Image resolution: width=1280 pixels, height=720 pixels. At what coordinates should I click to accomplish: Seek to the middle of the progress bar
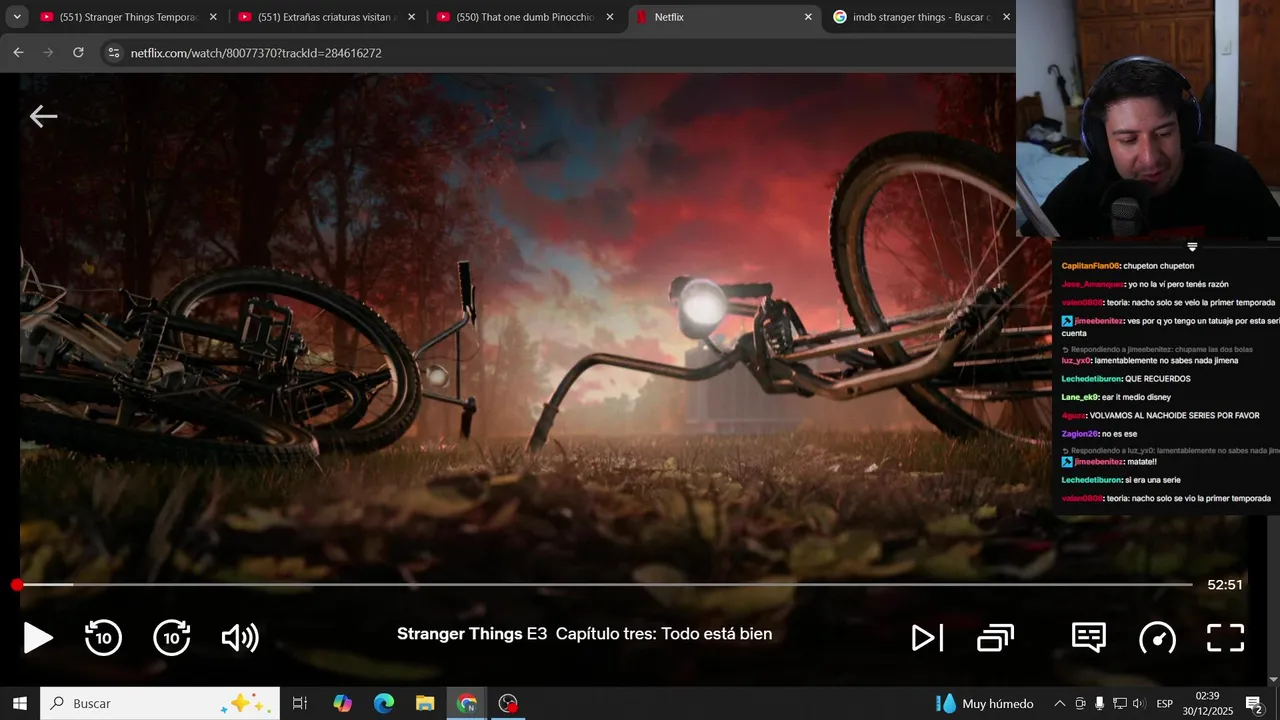(604, 585)
